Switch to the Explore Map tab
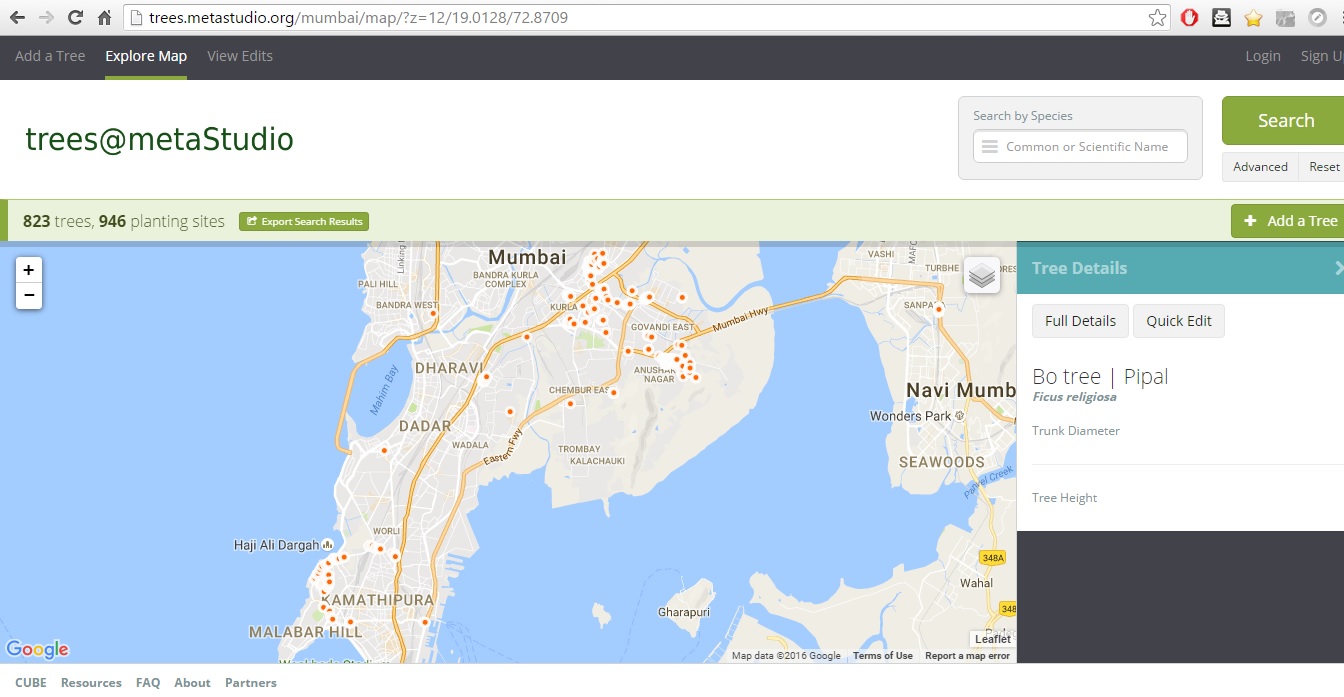Viewport: 1344px width, 697px height. tap(146, 56)
